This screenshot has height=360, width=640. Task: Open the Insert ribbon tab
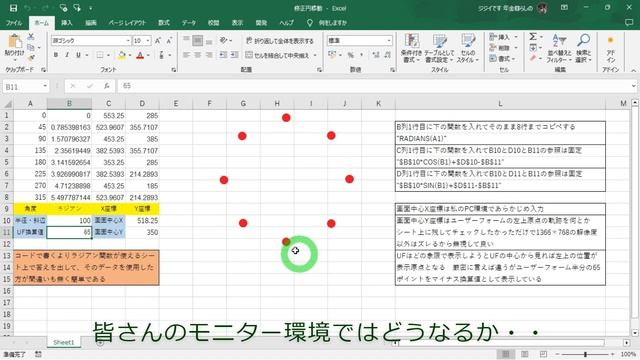click(67, 23)
